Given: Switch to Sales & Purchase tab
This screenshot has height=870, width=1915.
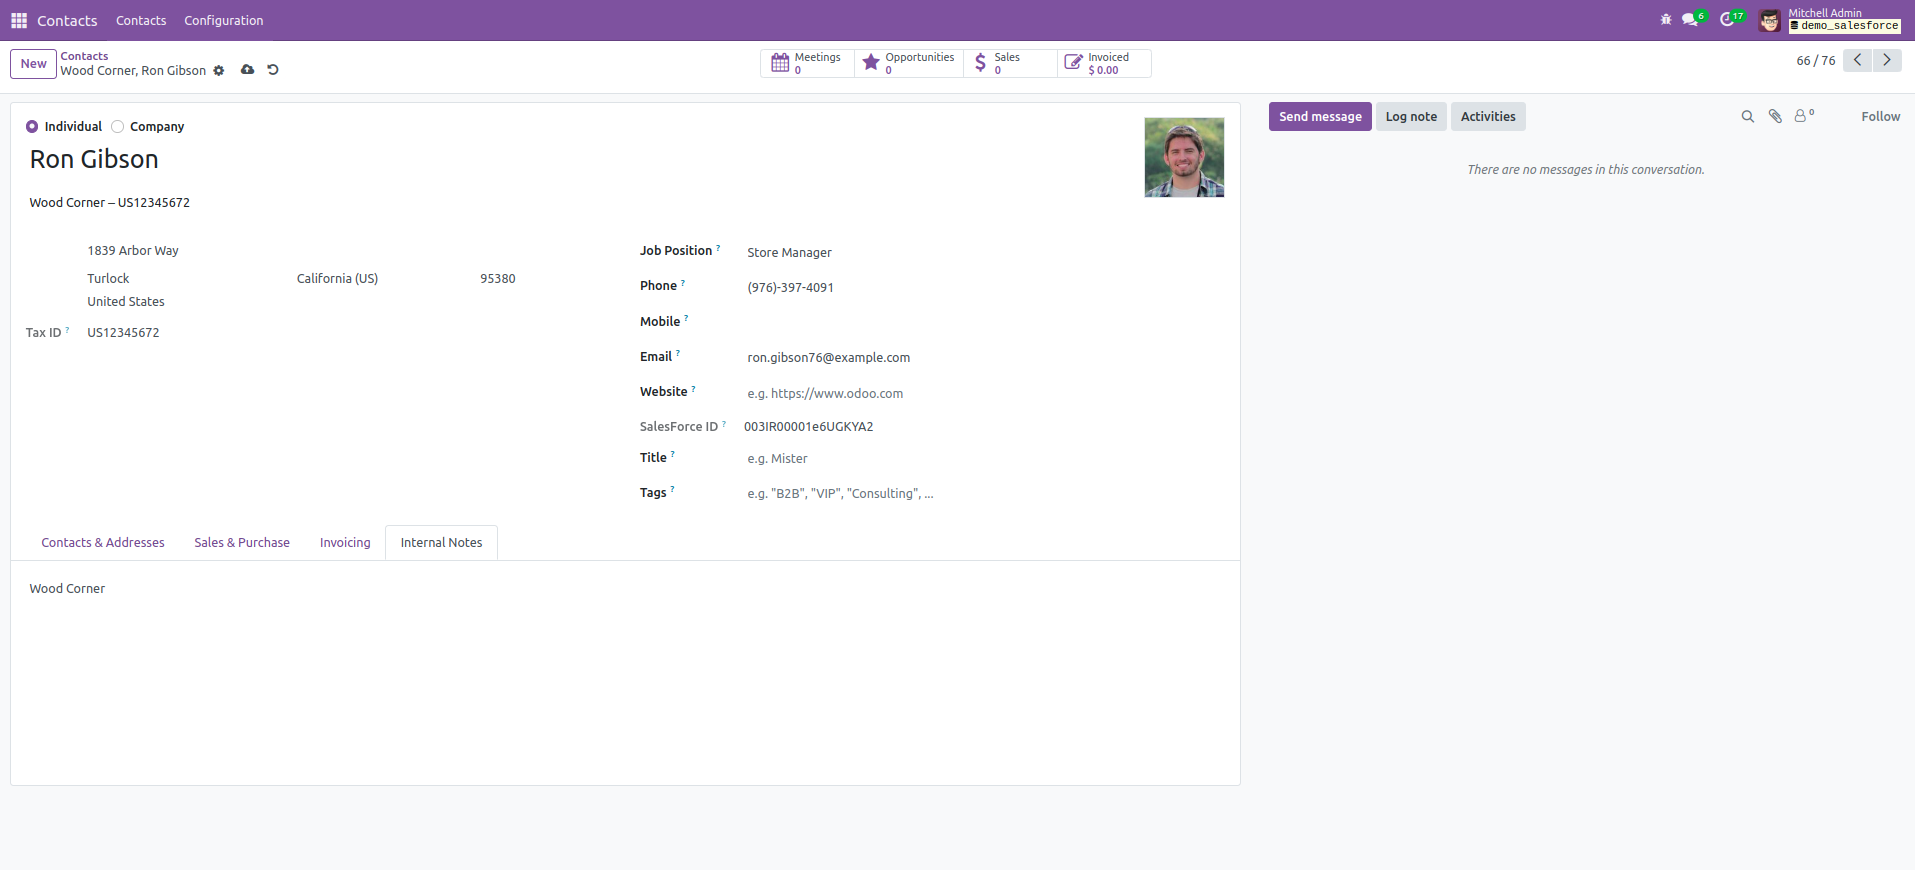Looking at the screenshot, I should pyautogui.click(x=242, y=543).
